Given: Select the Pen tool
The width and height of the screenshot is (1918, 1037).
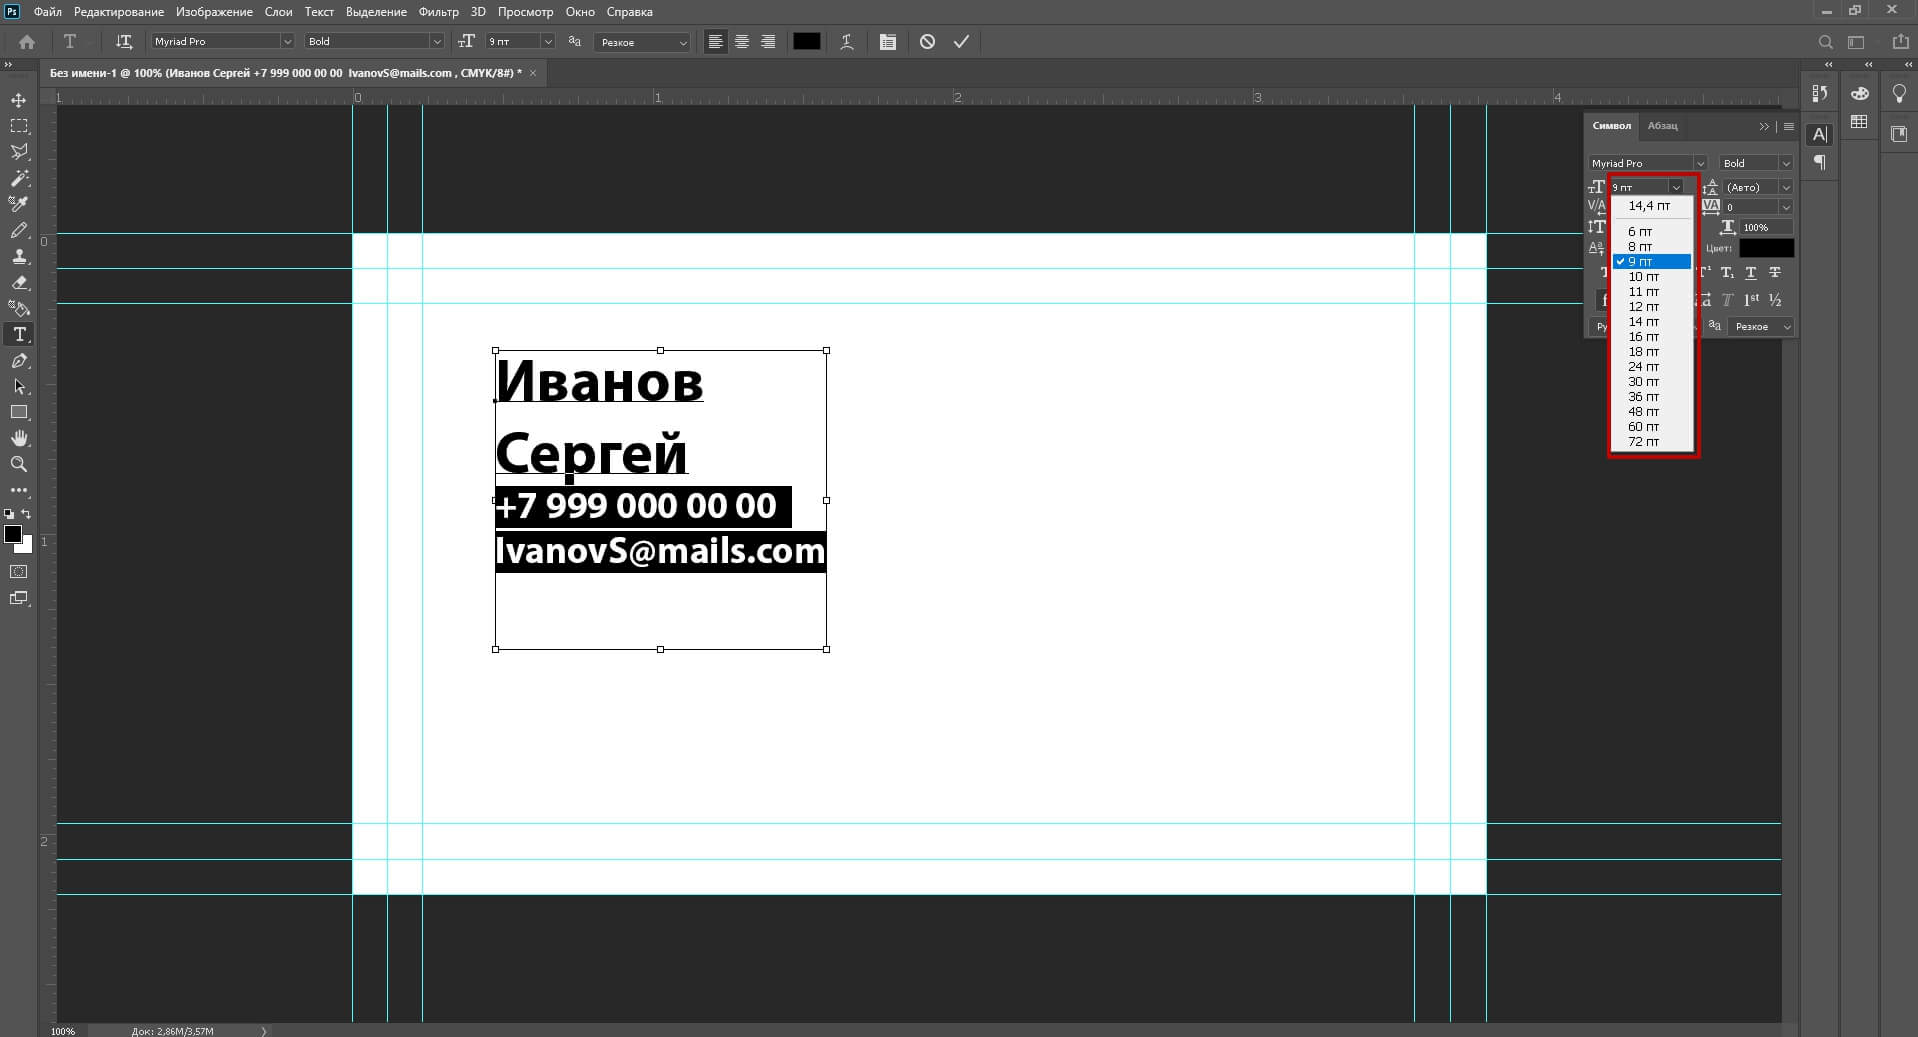Looking at the screenshot, I should tap(19, 360).
